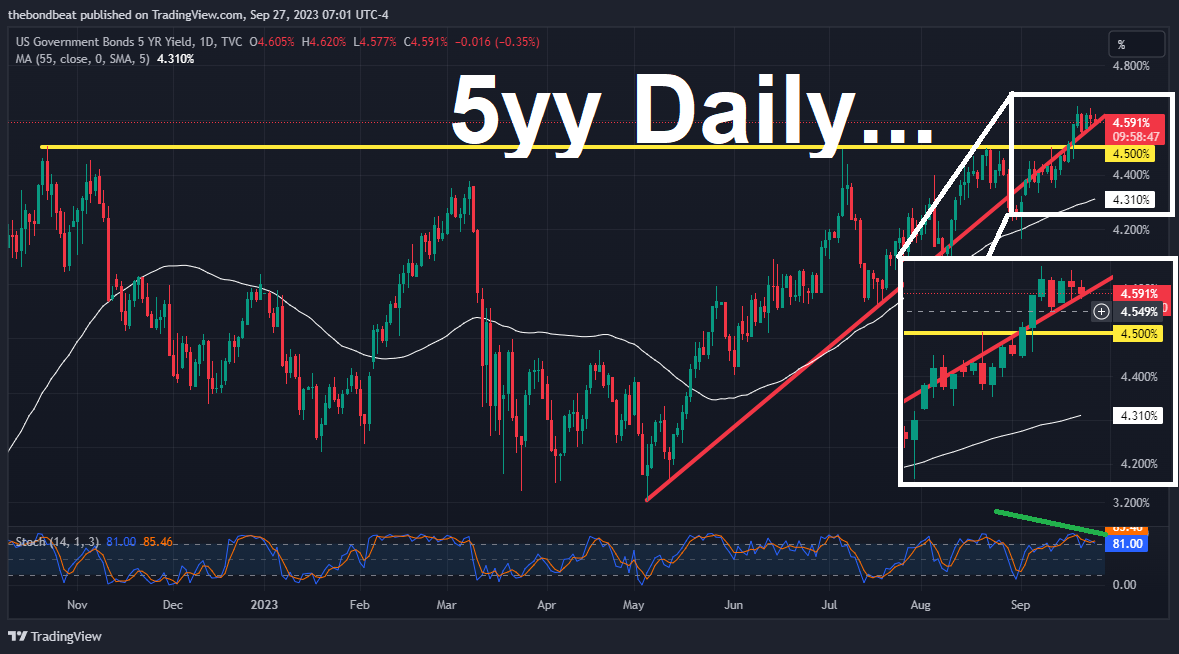Click the 0.00 Stoch axis label
The height and width of the screenshot is (654, 1179).
click(1124, 585)
